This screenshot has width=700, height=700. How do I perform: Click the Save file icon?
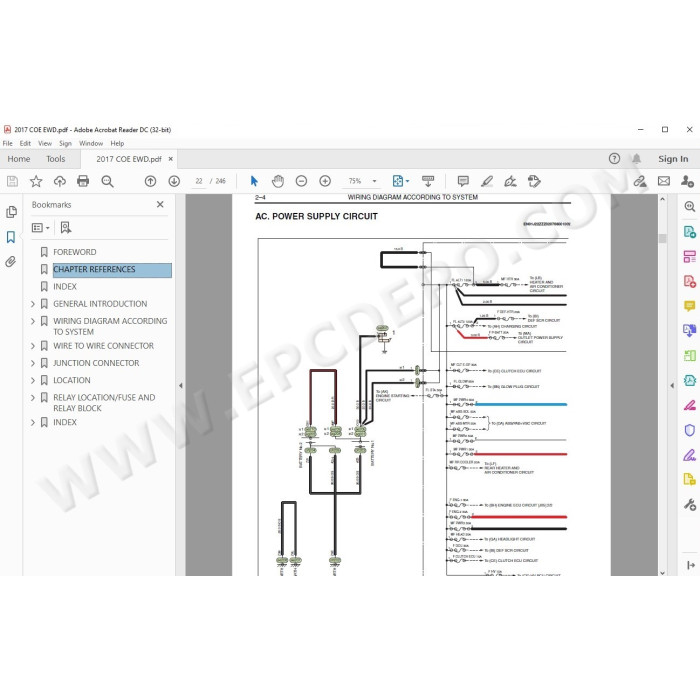pyautogui.click(x=12, y=181)
